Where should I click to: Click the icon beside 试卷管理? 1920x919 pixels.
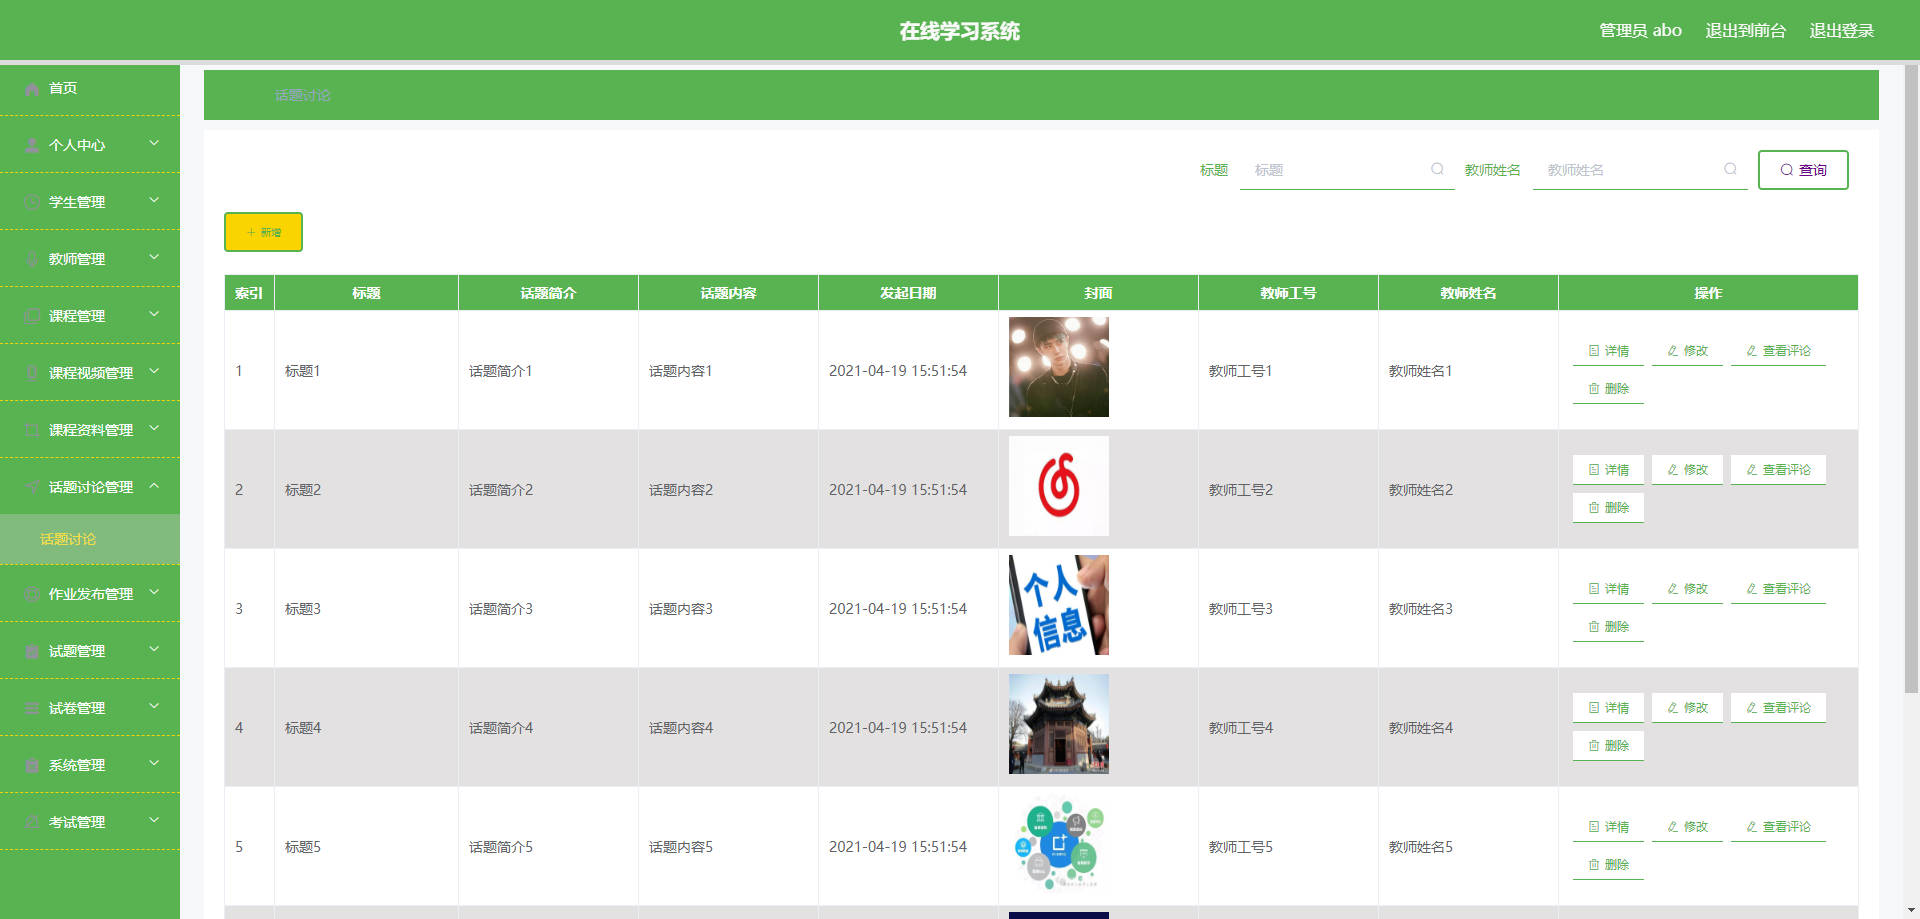click(32, 708)
